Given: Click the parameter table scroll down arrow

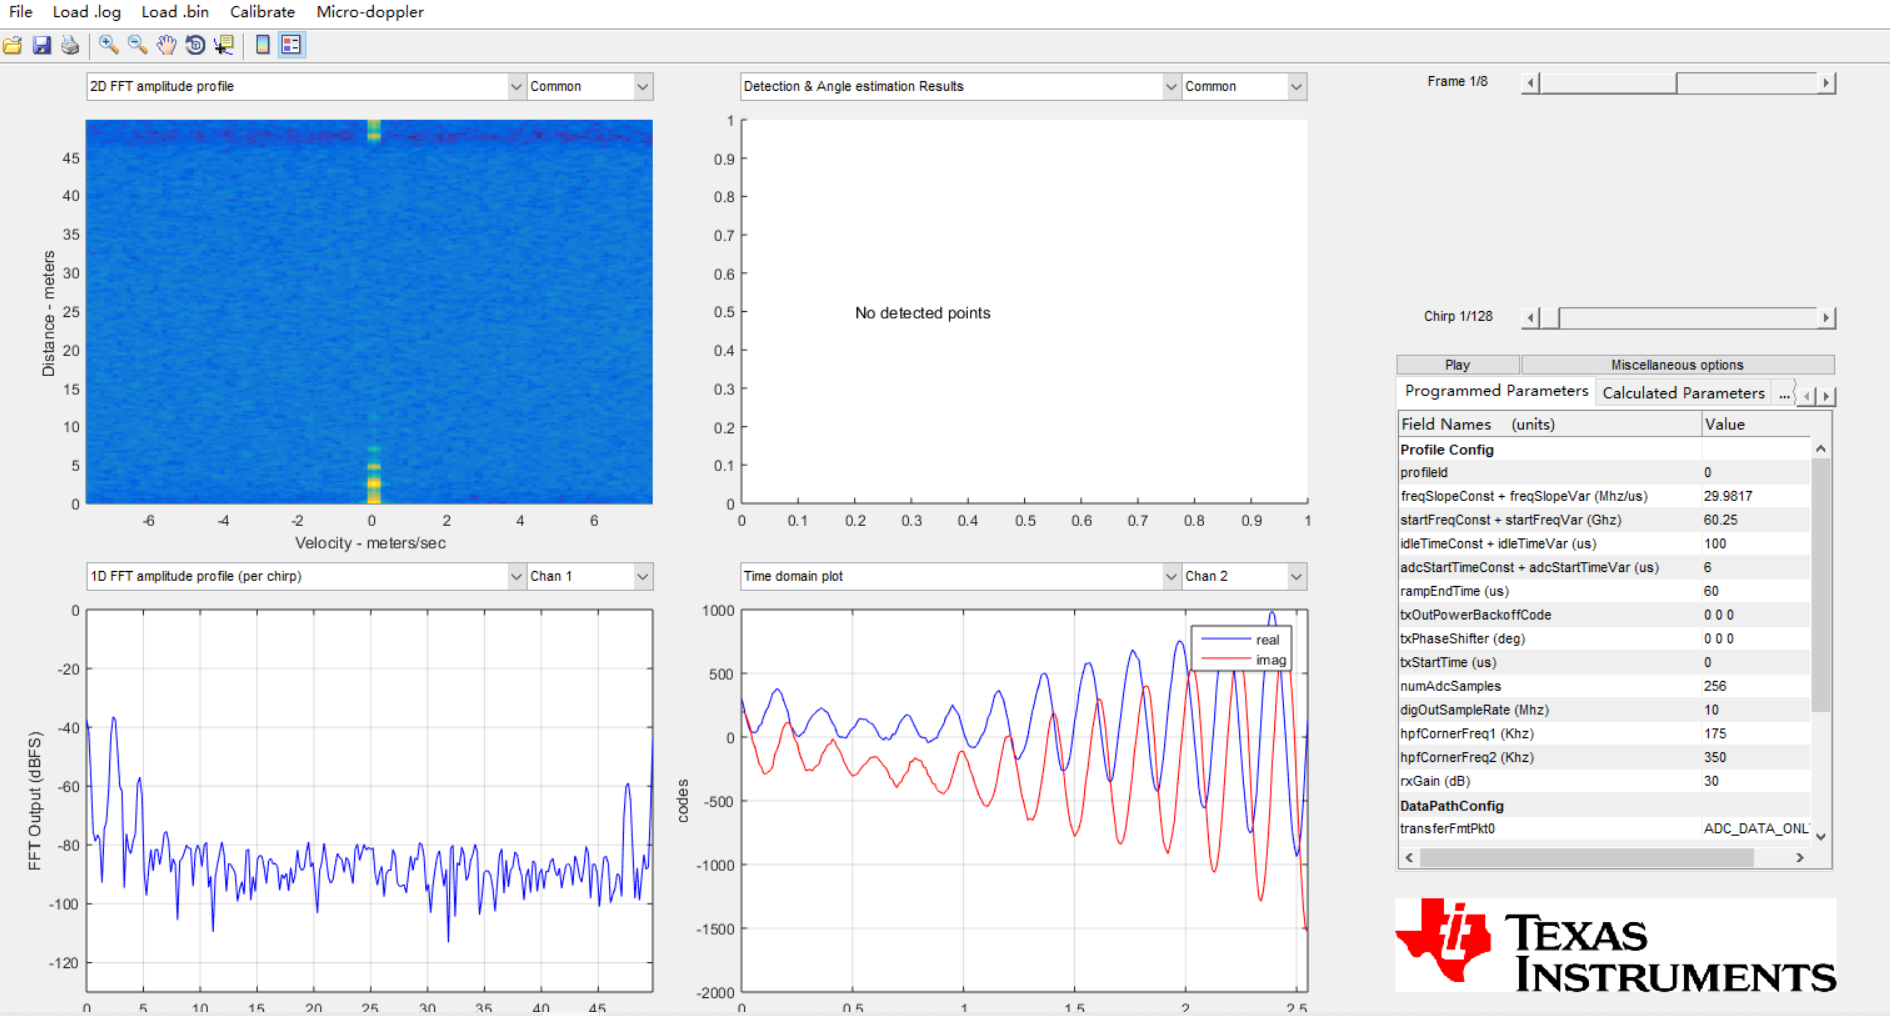Looking at the screenshot, I should tap(1821, 837).
